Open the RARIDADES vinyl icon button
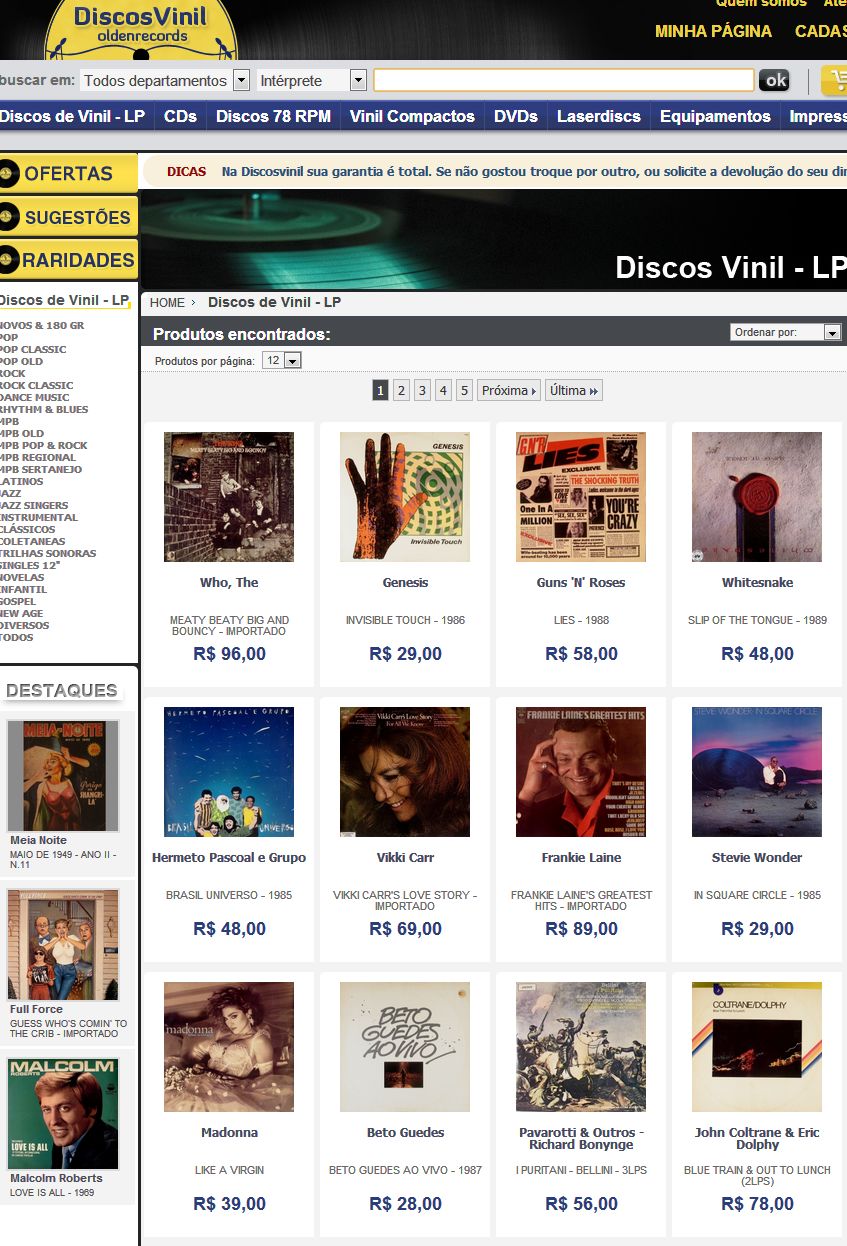Screen dimensions: 847x1246 point(68,260)
